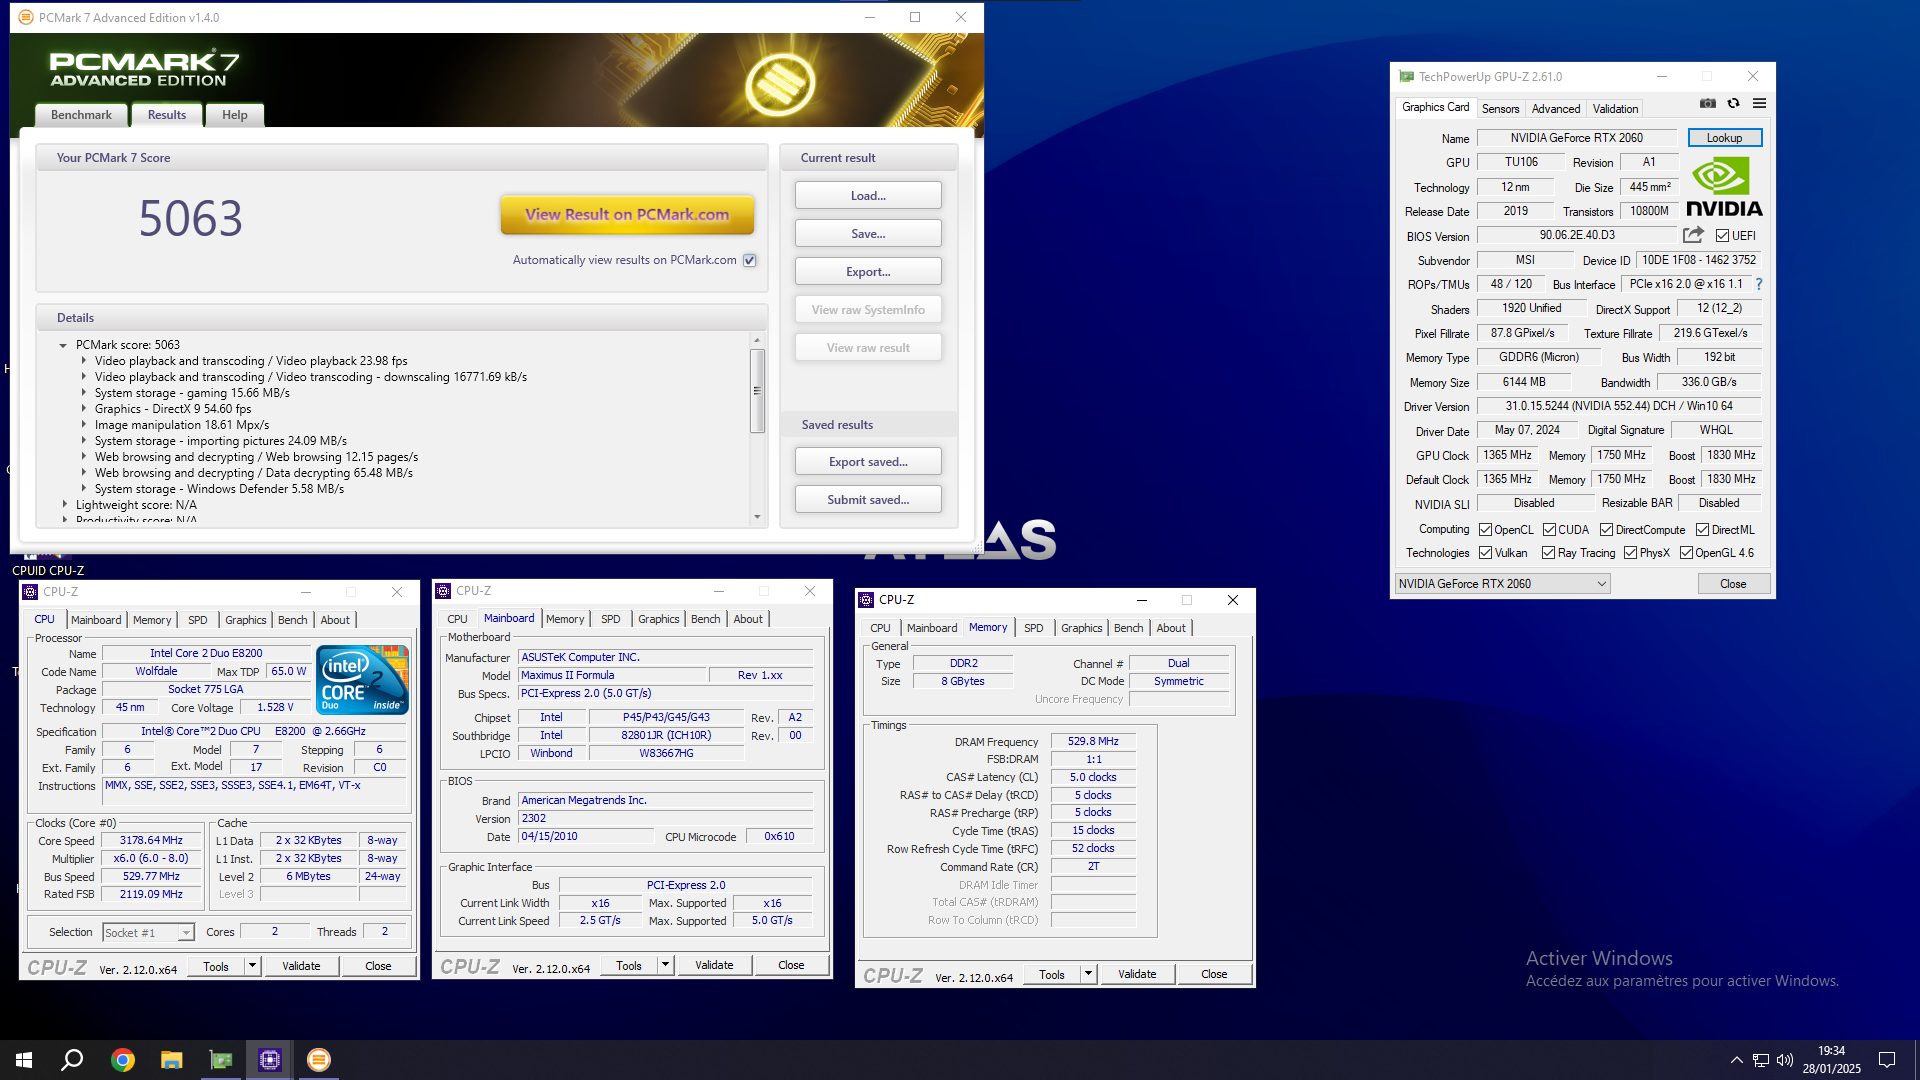
Task: Click Validate in the CPU-Z Memory window
Action: pos(1137,974)
